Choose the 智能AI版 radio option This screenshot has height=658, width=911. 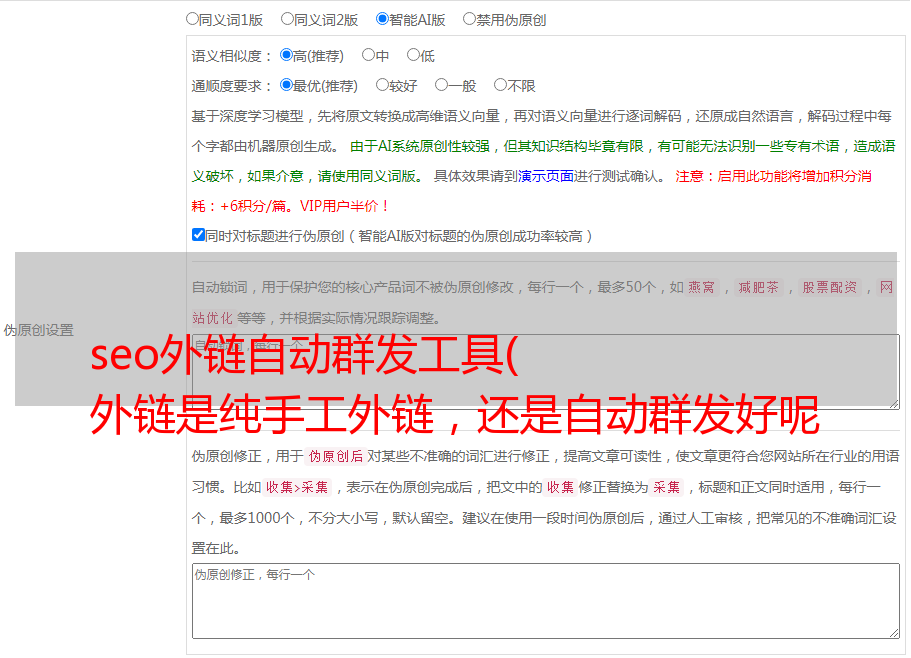382,19
